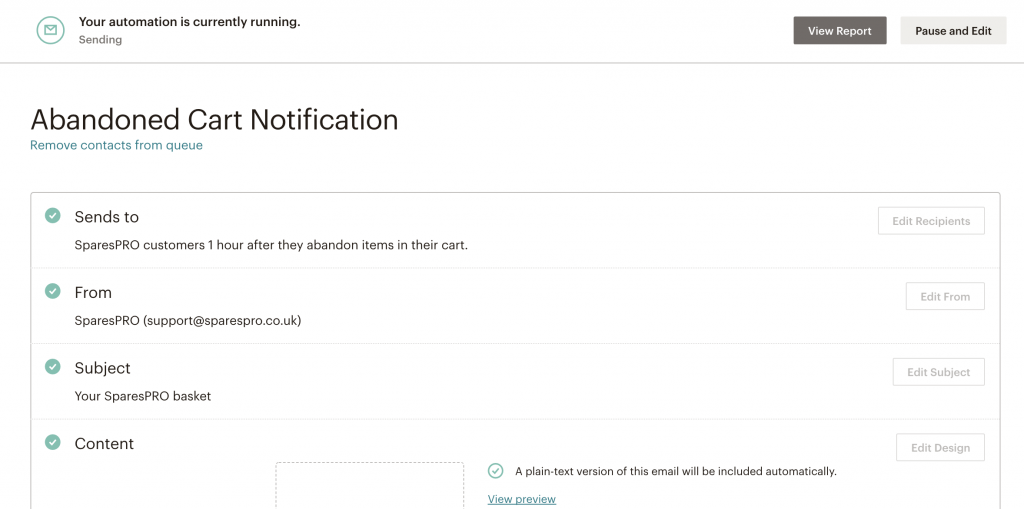Click the Sending status label
Viewport: 1024px width, 509px height.
100,40
